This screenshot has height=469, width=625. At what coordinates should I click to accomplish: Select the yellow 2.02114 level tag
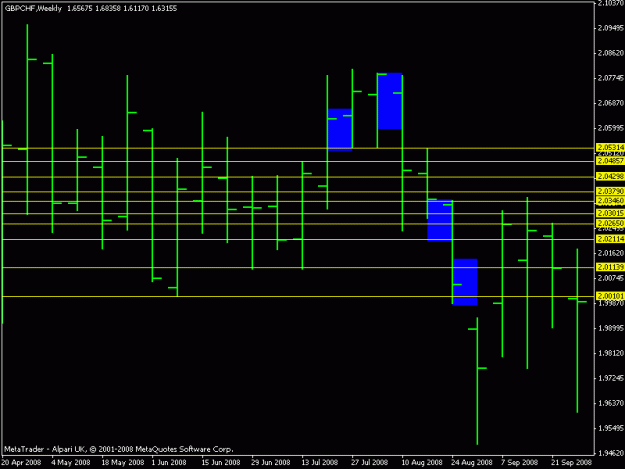610,239
